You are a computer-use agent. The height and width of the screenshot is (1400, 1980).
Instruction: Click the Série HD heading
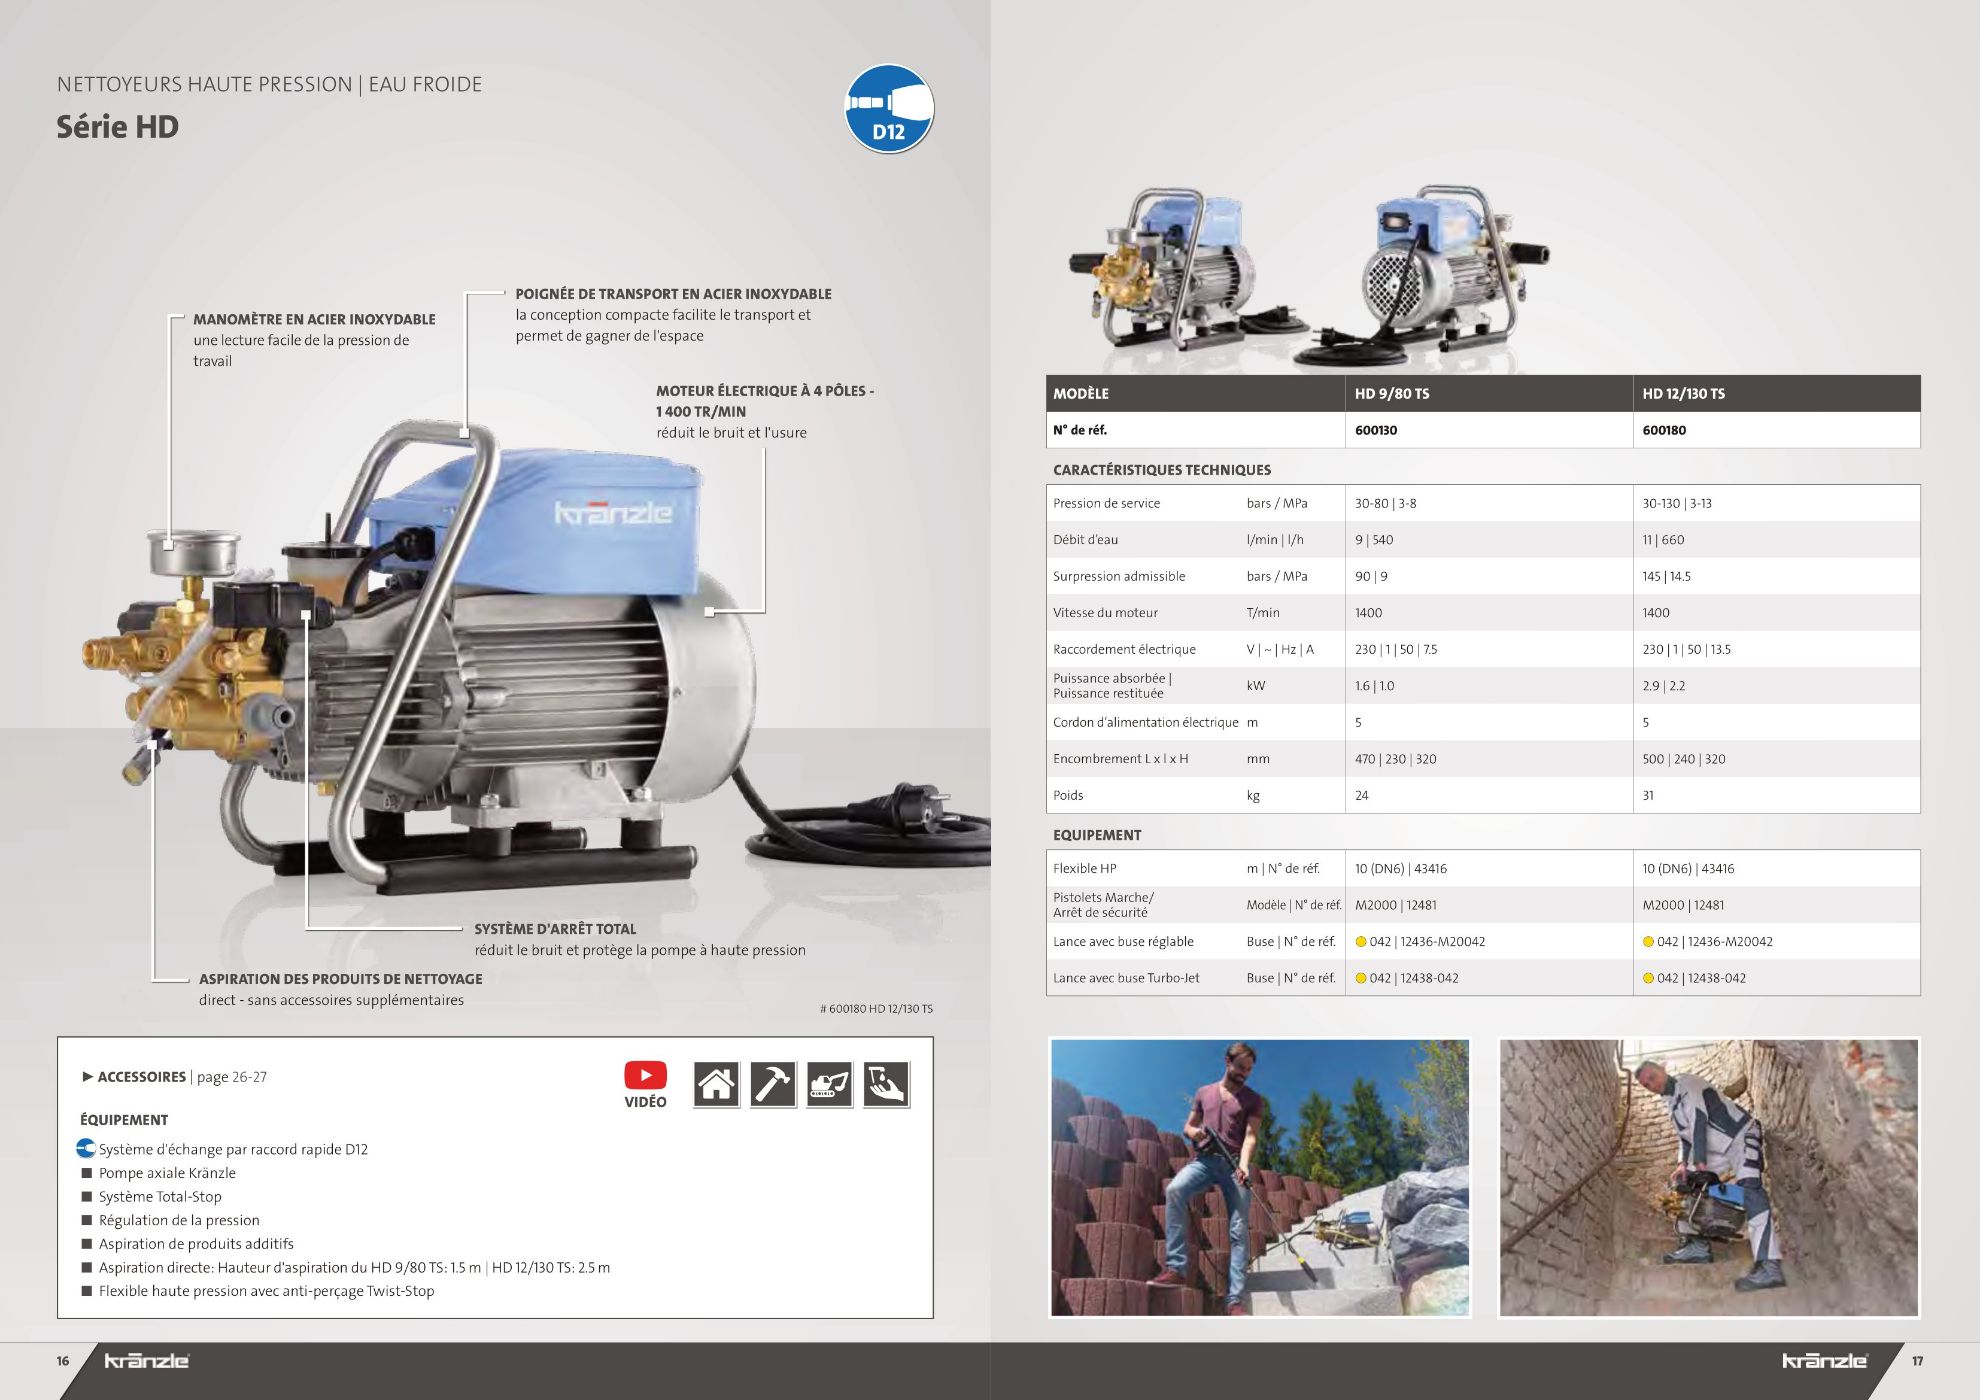point(118,127)
